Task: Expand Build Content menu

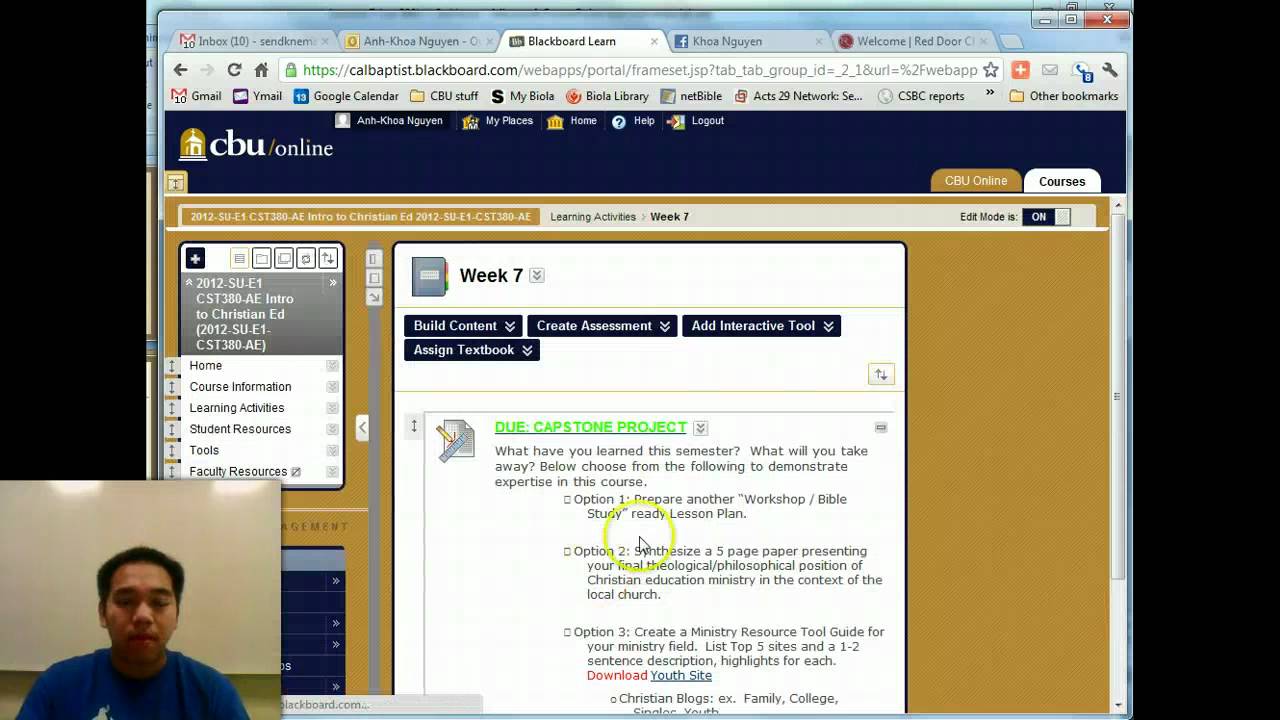Action: point(464,326)
